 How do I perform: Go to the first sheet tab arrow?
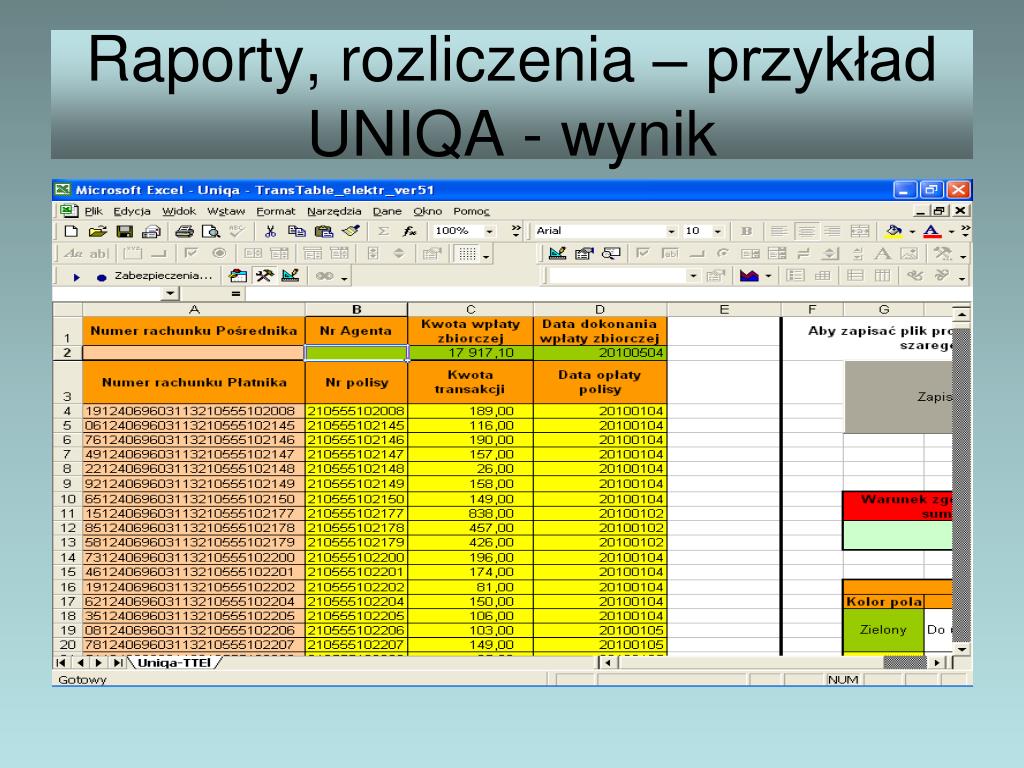click(x=61, y=663)
